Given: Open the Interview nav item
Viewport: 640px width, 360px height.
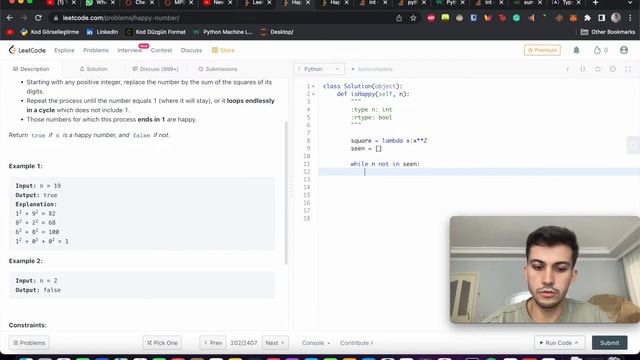Looking at the screenshot, I should [x=129, y=50].
